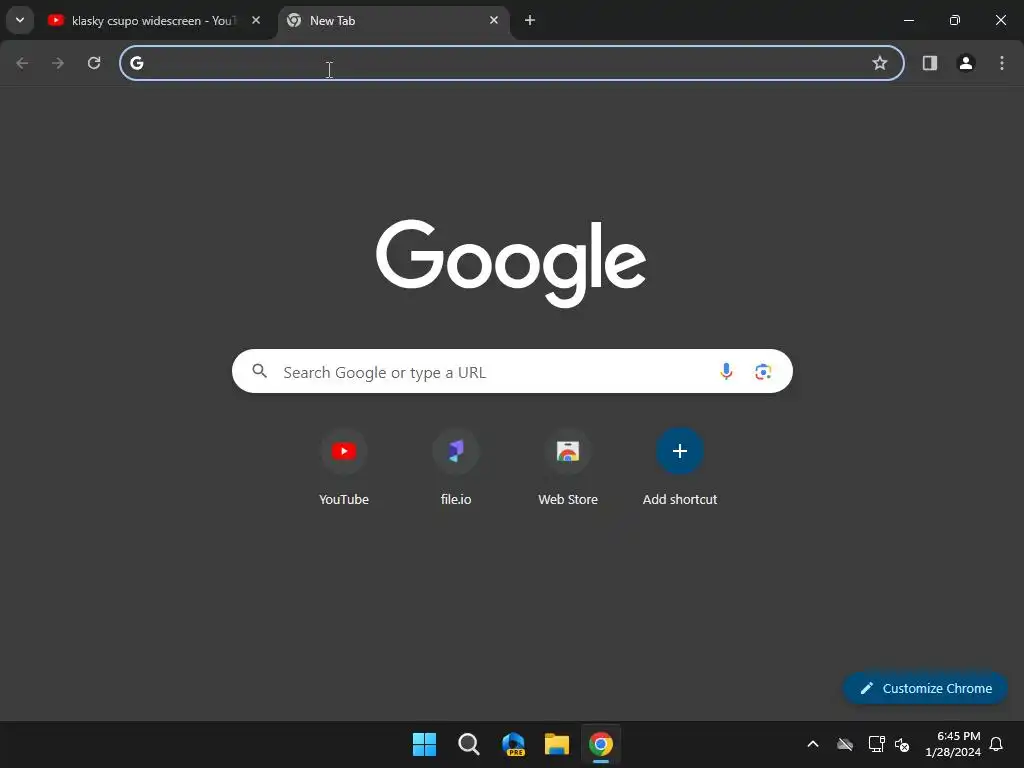
Task: Open the Web Store shortcut
Action: pyautogui.click(x=568, y=468)
